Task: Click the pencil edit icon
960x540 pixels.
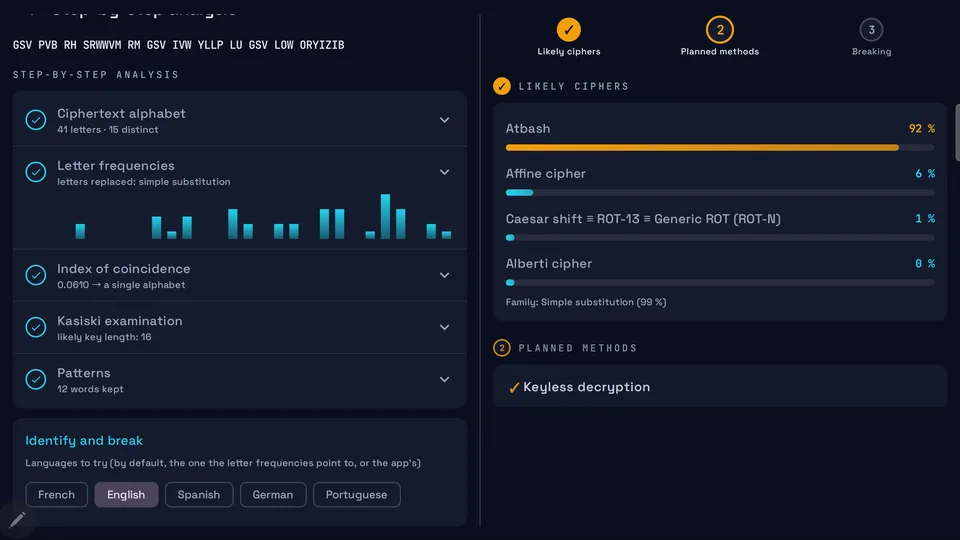Action: [x=17, y=520]
